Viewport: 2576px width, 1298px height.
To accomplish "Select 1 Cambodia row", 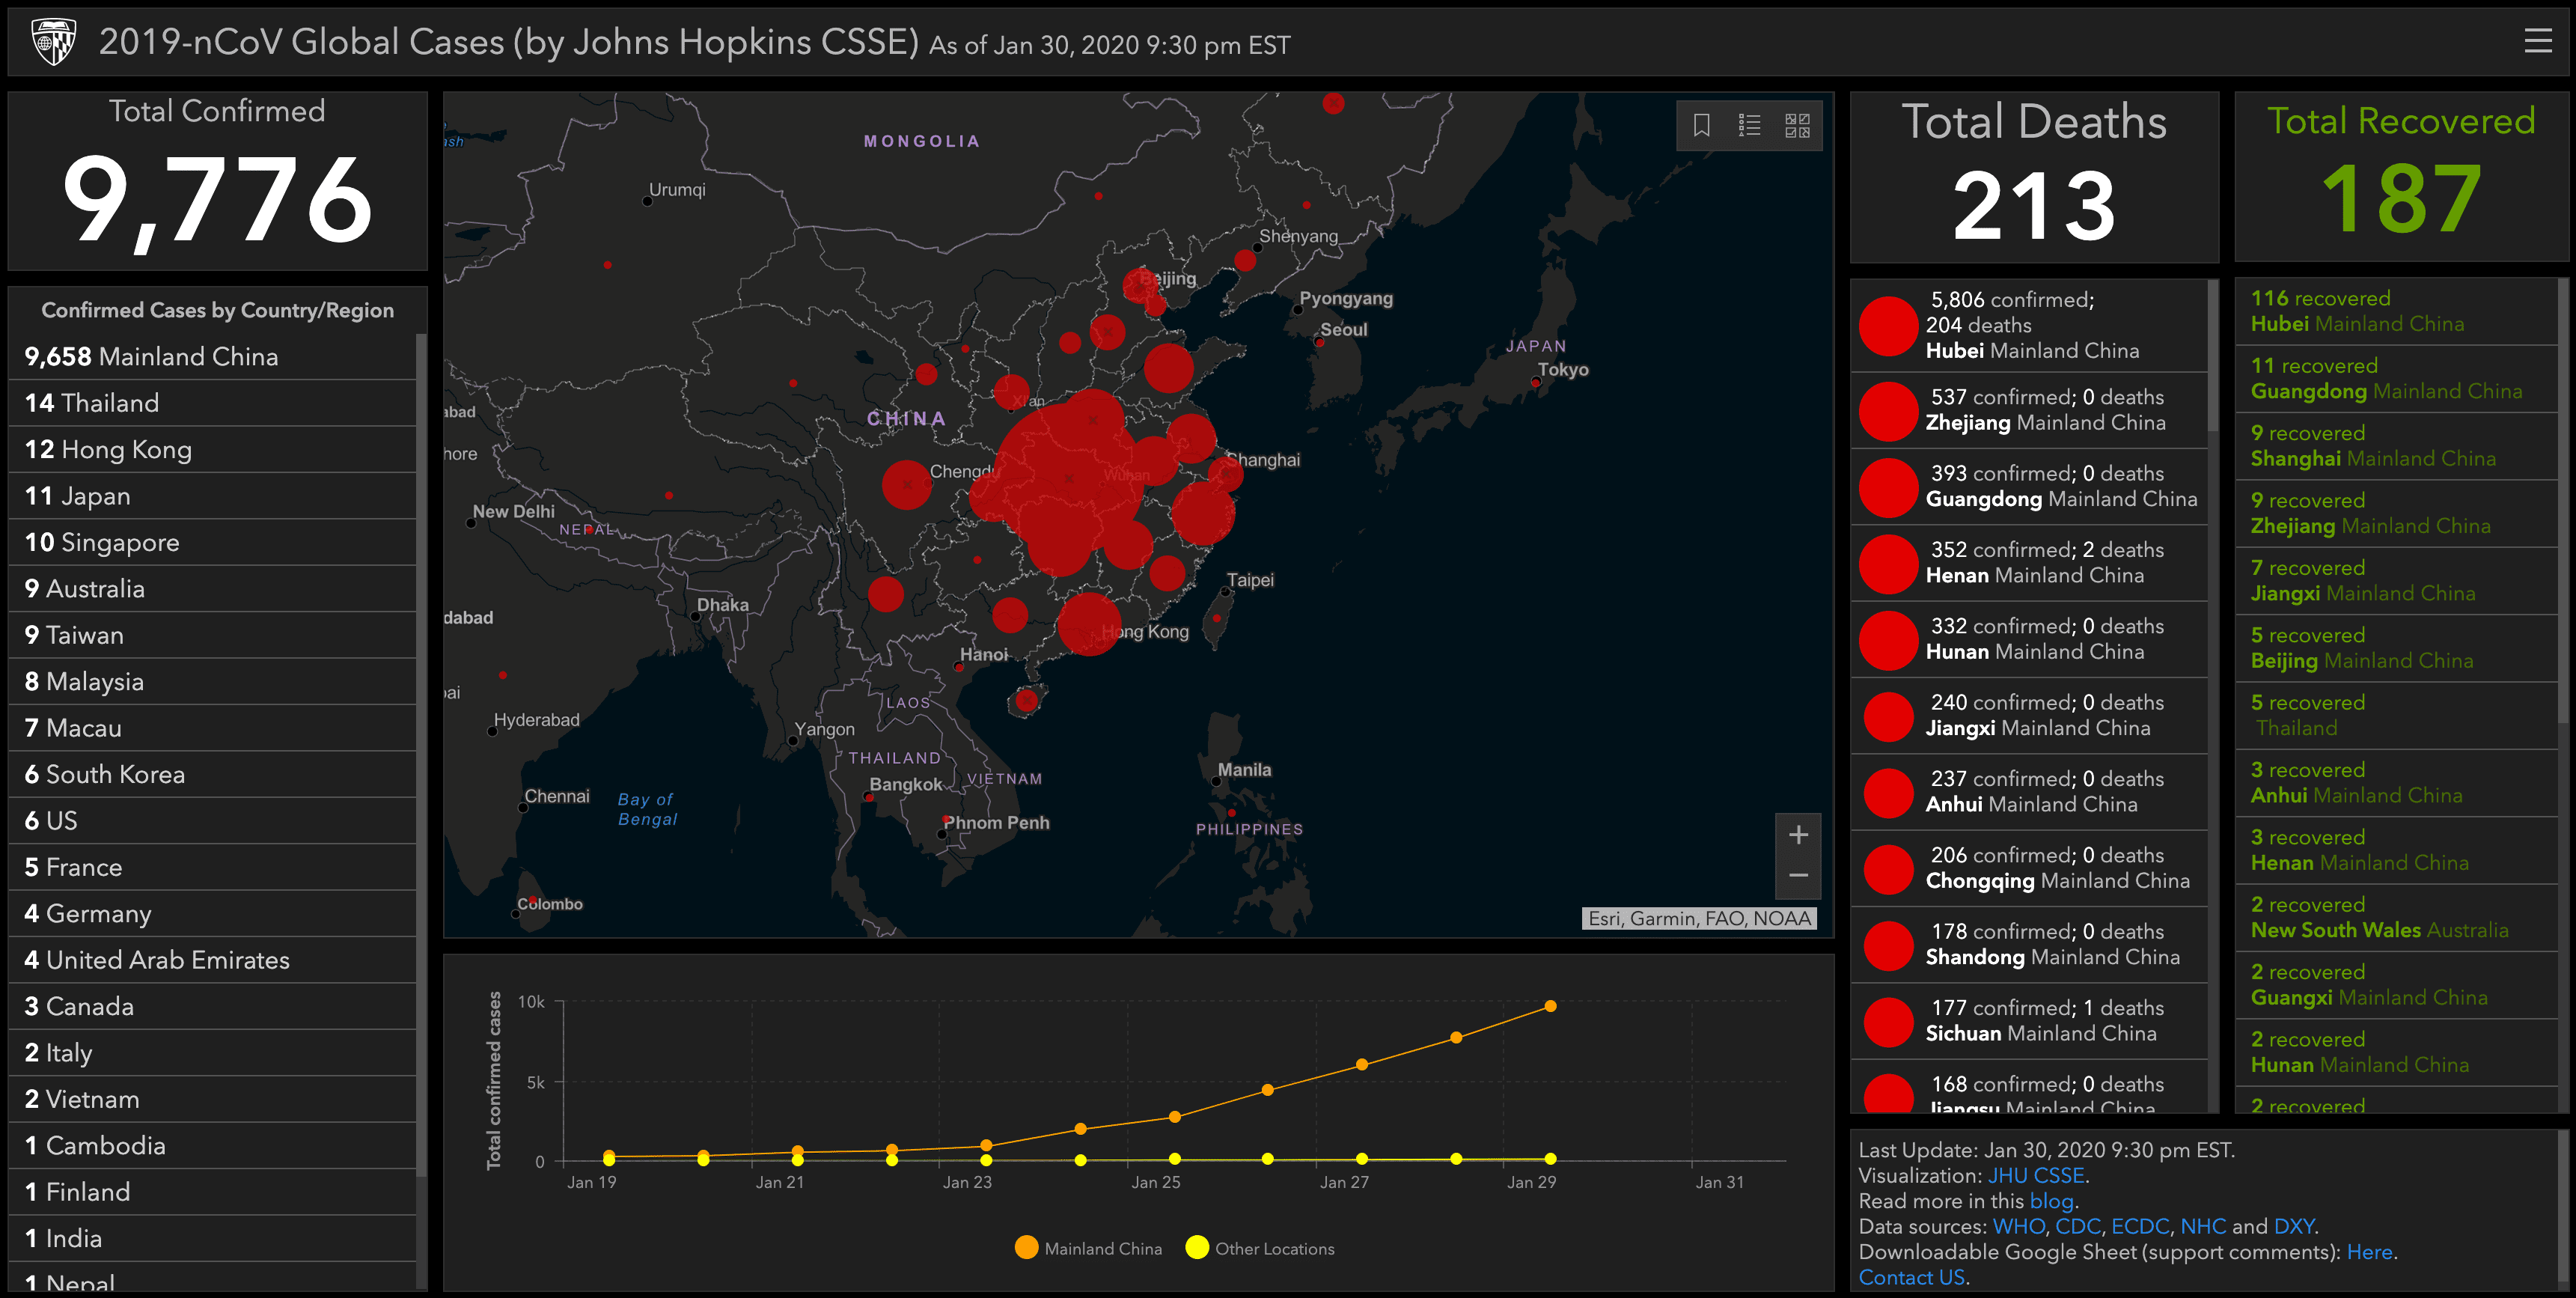I will 212,1145.
